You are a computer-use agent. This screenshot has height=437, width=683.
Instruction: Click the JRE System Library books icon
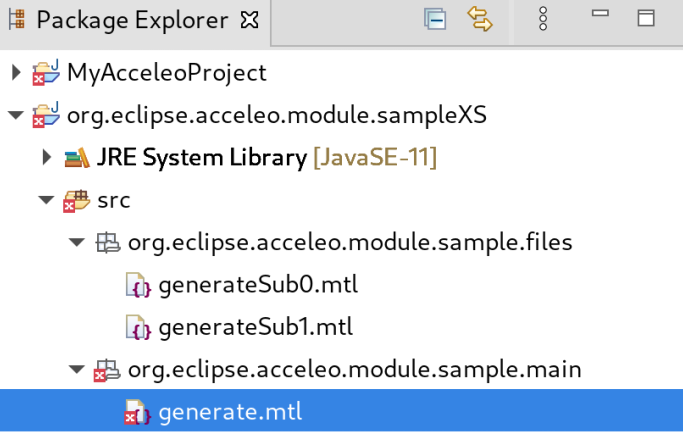77,158
